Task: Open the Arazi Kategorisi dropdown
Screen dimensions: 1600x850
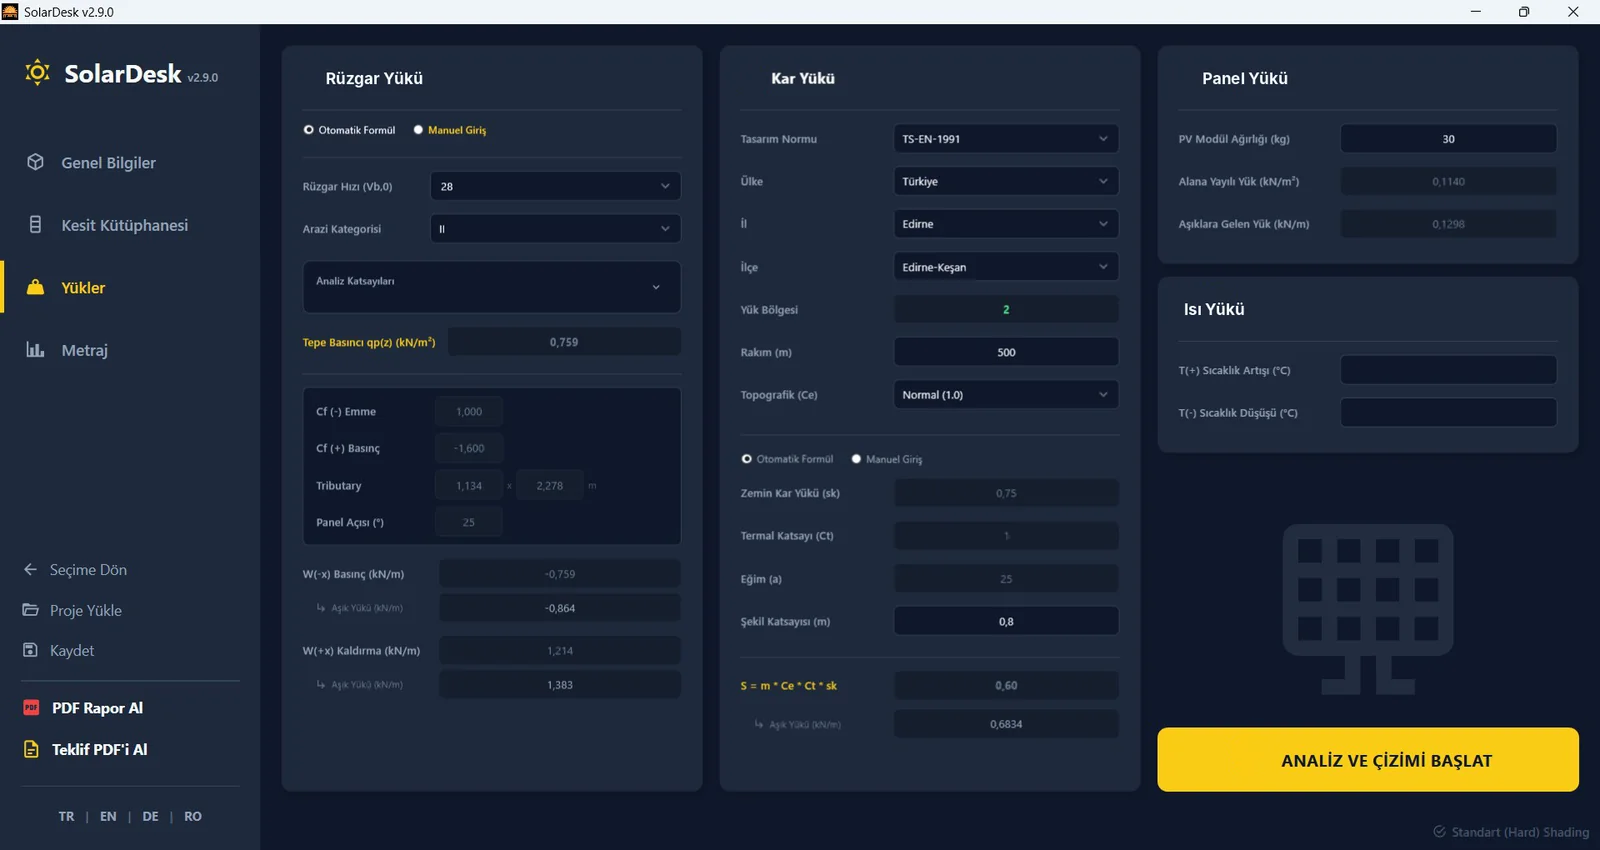Action: point(555,229)
